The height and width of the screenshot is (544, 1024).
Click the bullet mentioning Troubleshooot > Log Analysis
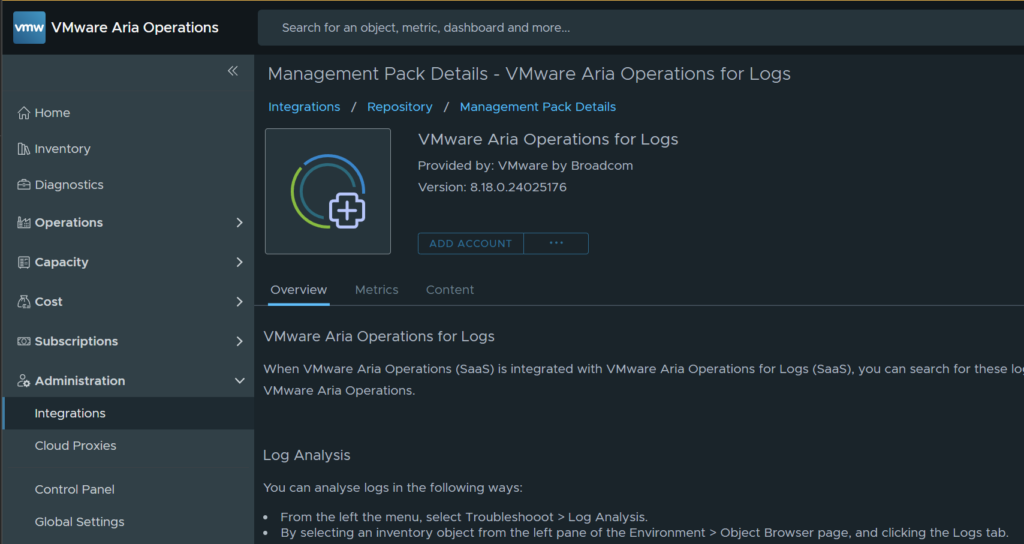point(464,517)
